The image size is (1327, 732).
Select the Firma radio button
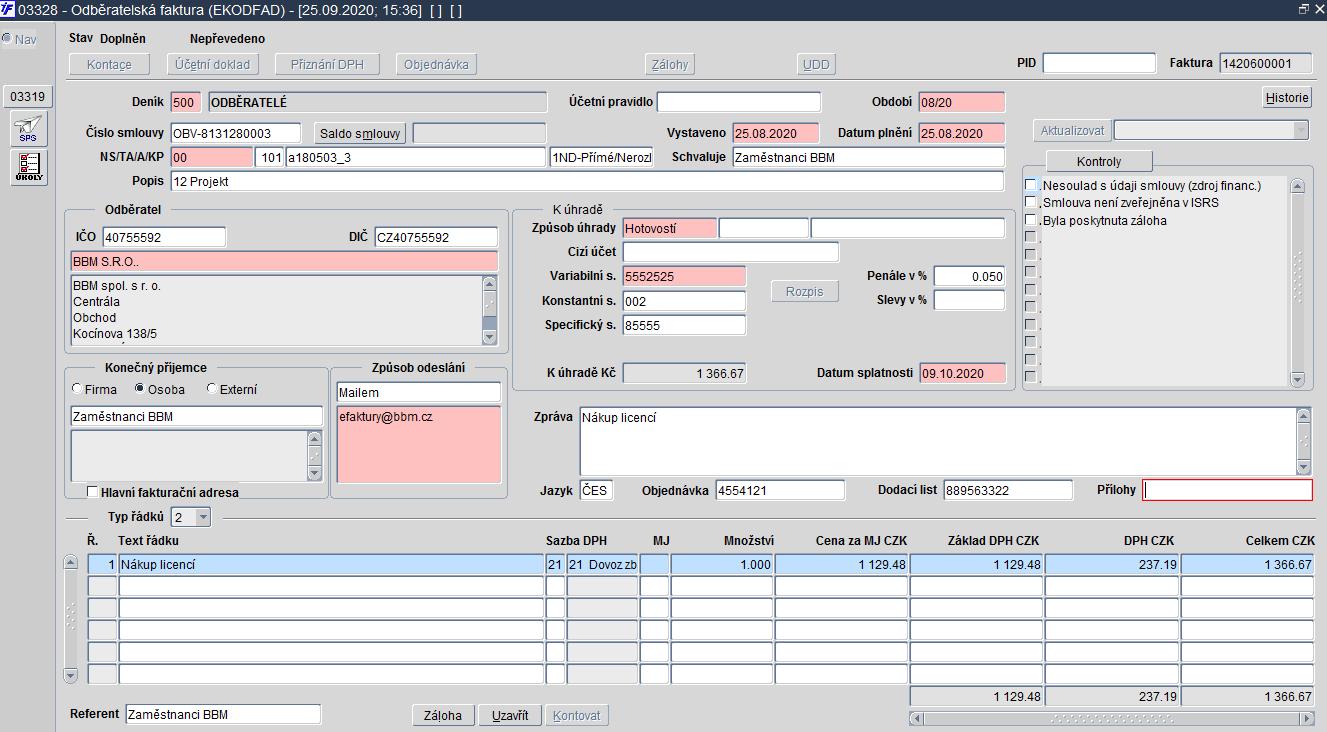coord(77,389)
